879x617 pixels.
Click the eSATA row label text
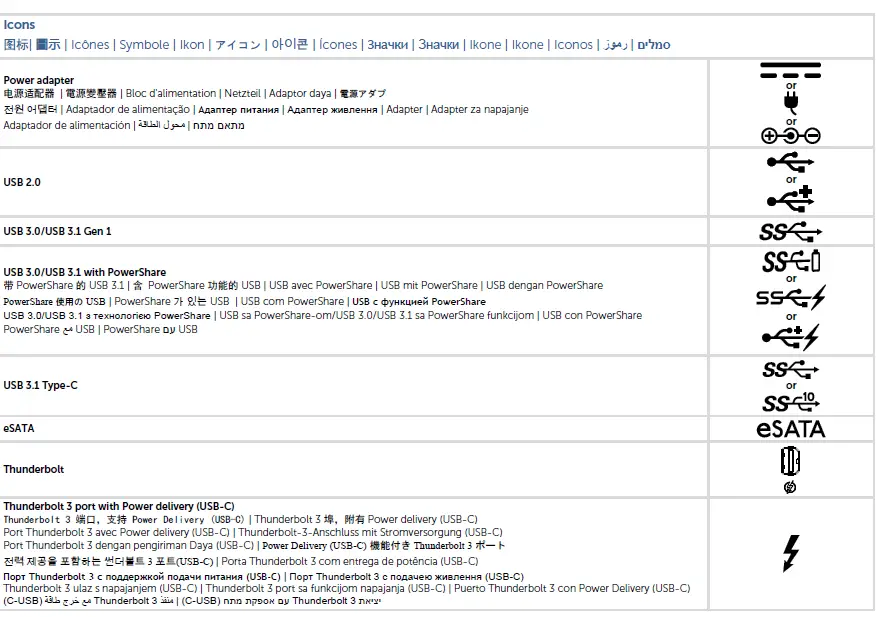19,429
